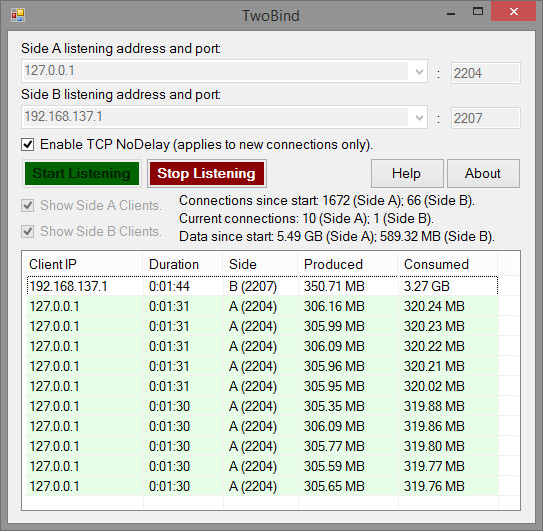The image size is (543, 531).
Task: Sort by Produced column header
Action: point(348,264)
